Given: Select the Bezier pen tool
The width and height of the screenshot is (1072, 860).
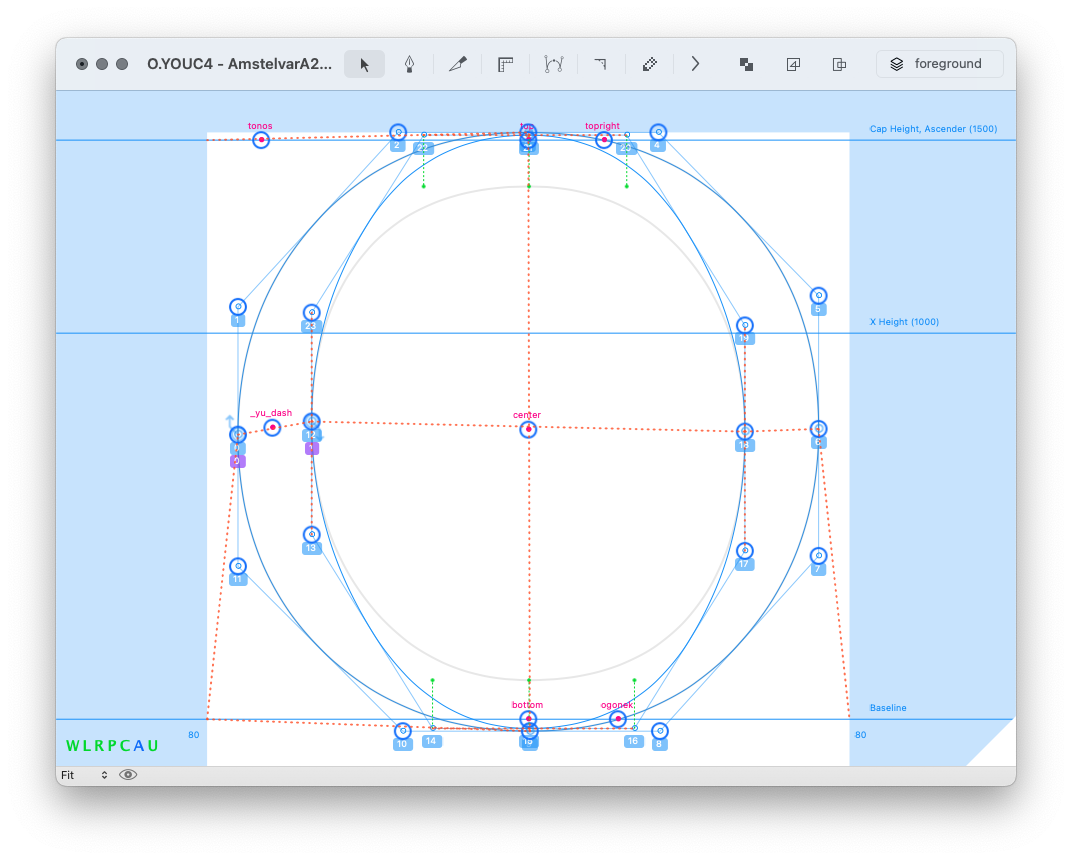Looking at the screenshot, I should point(409,64).
